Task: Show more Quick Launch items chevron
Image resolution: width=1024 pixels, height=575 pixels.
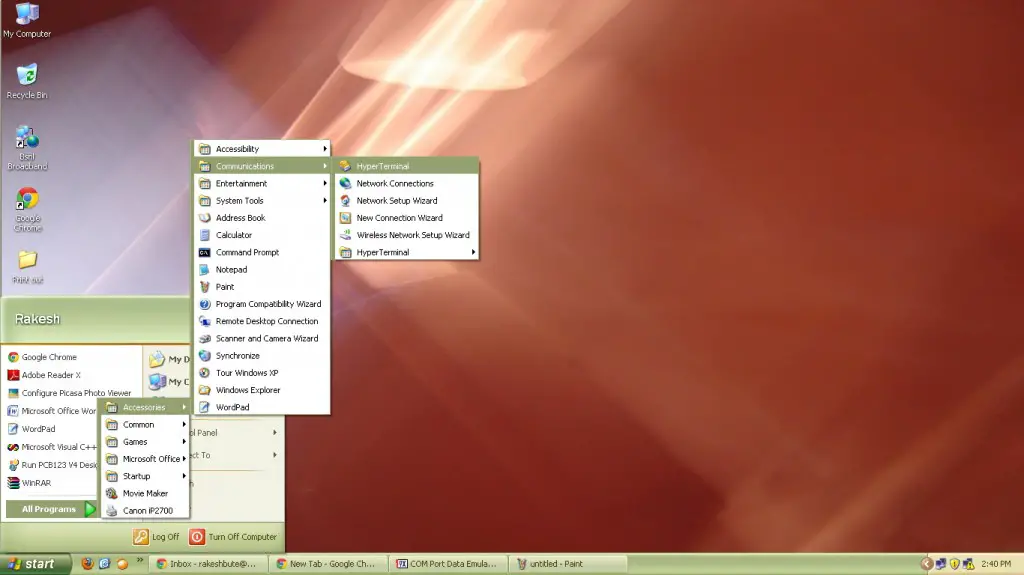Action: 140,561
